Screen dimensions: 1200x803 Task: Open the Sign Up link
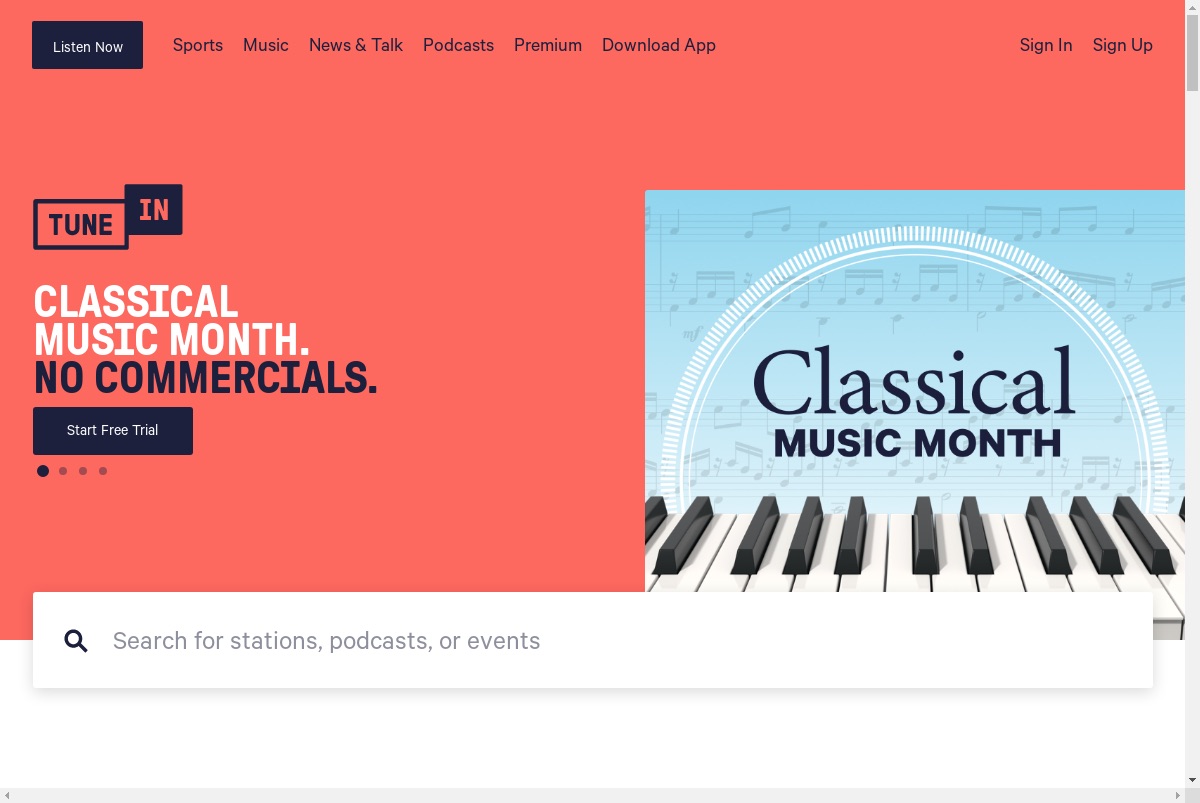click(1123, 45)
